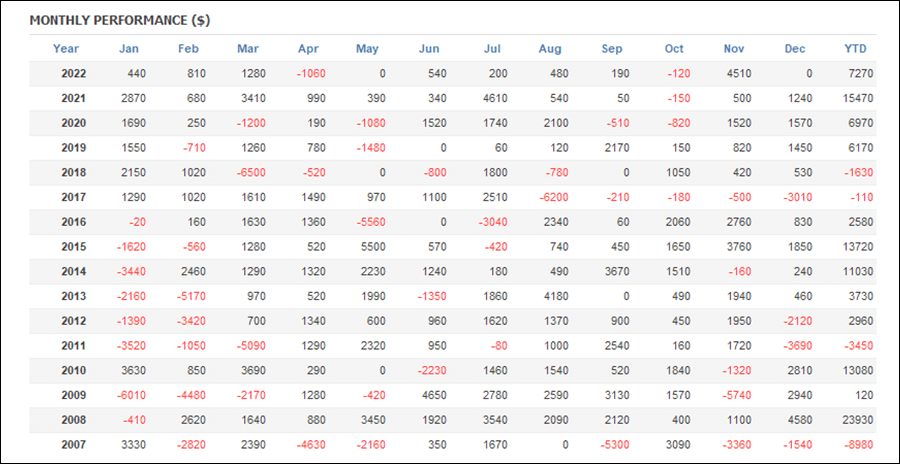Click the Oct column header
Viewport: 900px width, 464px height.
pos(674,49)
